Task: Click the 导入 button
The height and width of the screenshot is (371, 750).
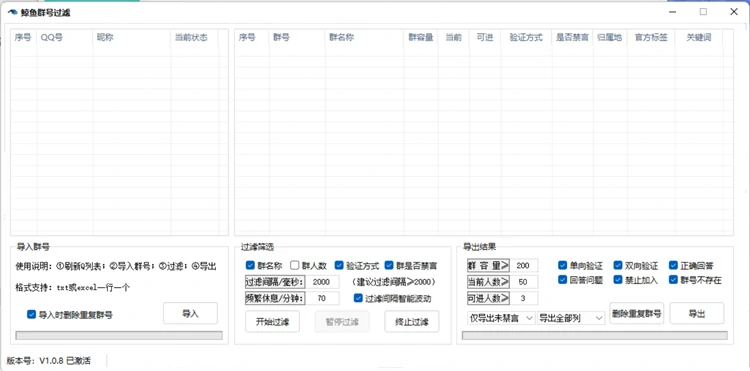Action: tap(190, 314)
